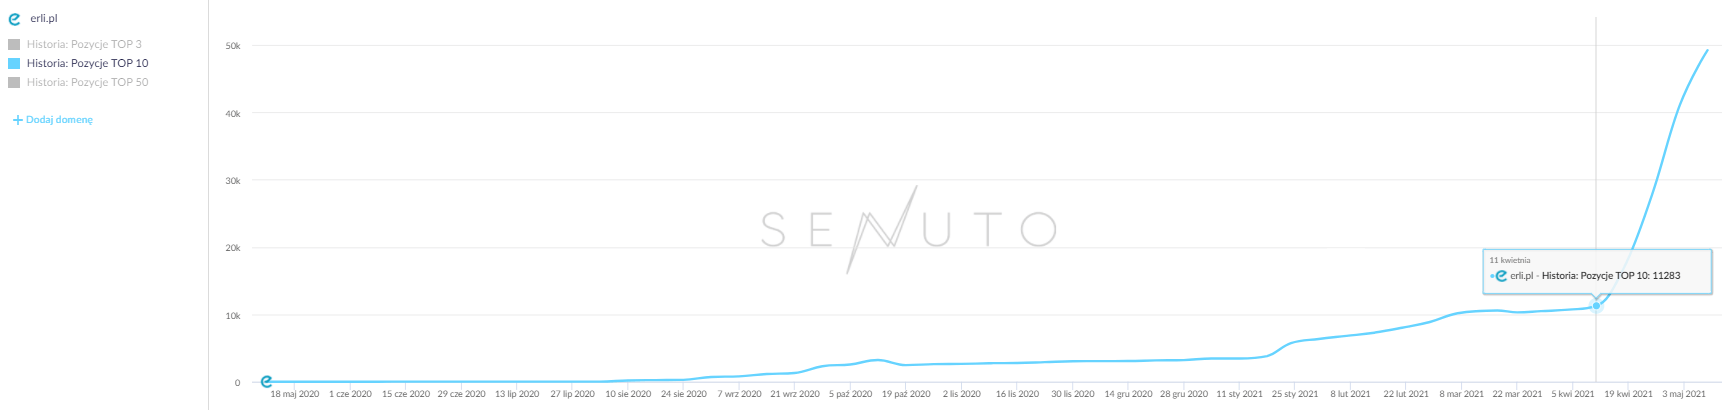Click the Senuto watermark logo on chart
Screen dimensions: 1731x410
click(908, 229)
